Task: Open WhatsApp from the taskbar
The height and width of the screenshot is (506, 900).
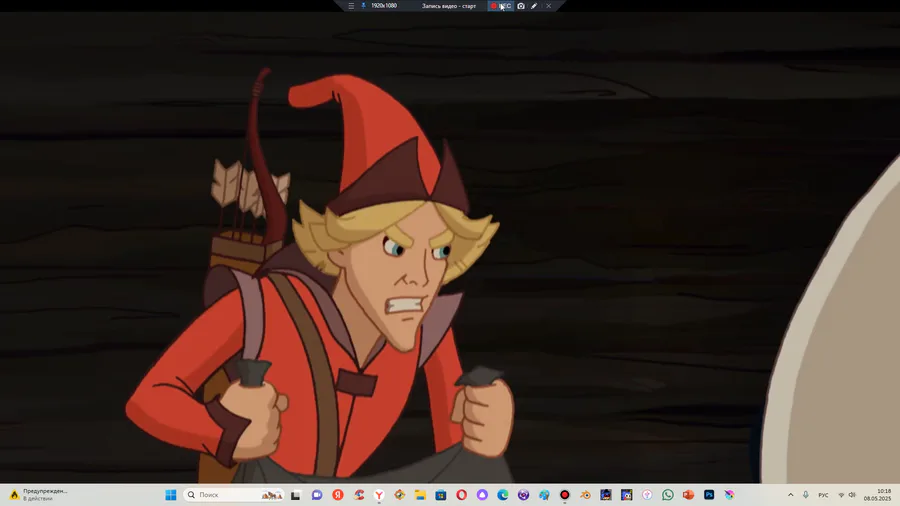Action: click(668, 495)
